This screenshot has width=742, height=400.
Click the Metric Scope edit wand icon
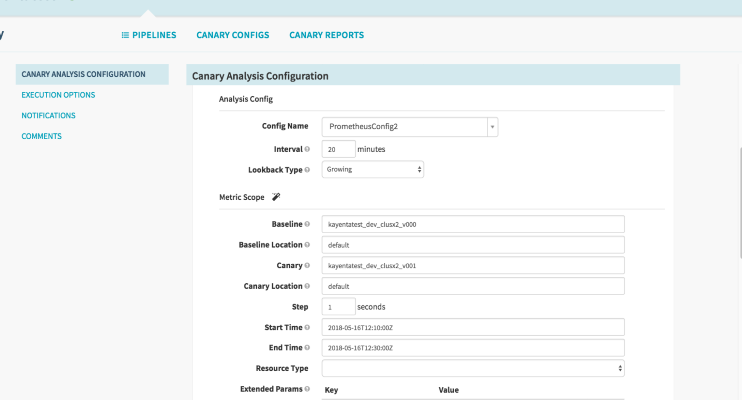pos(276,198)
